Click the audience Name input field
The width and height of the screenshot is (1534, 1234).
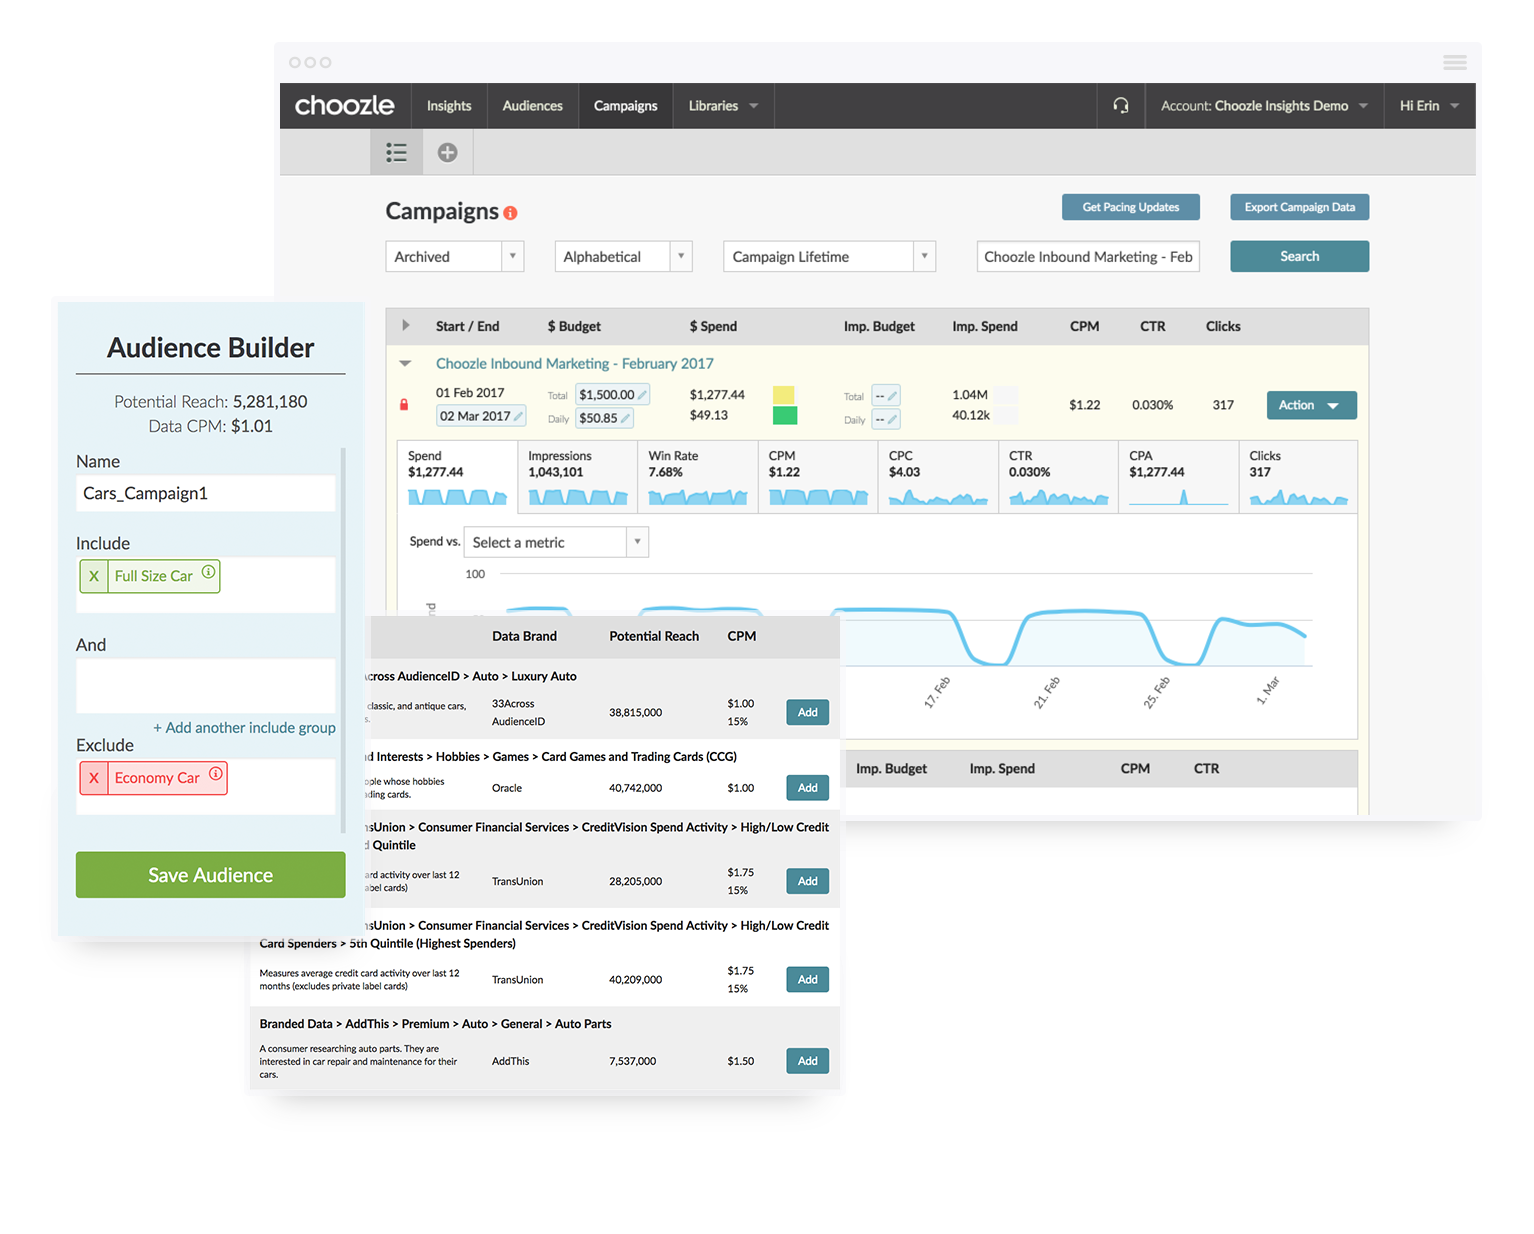click(206, 493)
